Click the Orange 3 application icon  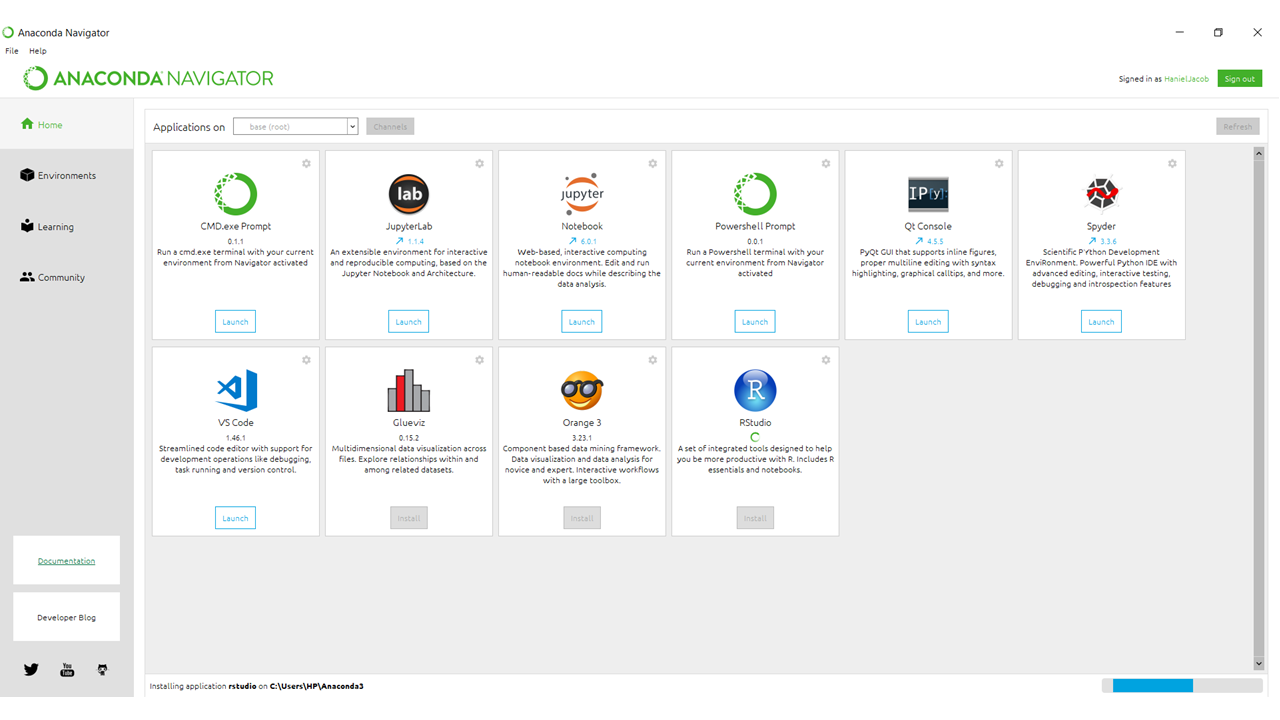pyautogui.click(x=582, y=390)
